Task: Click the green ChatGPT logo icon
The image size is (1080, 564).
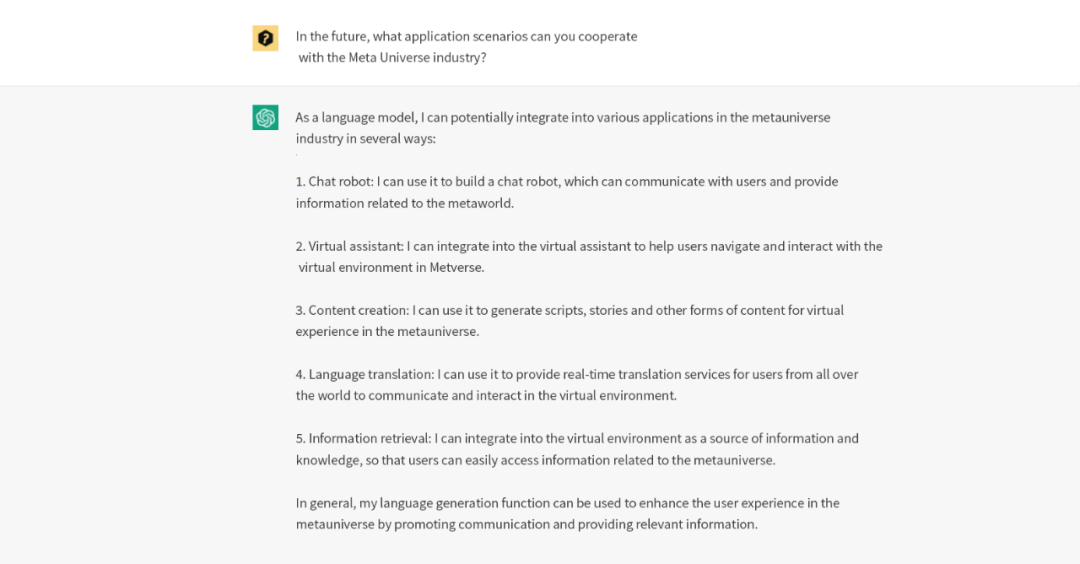Action: pyautogui.click(x=265, y=118)
